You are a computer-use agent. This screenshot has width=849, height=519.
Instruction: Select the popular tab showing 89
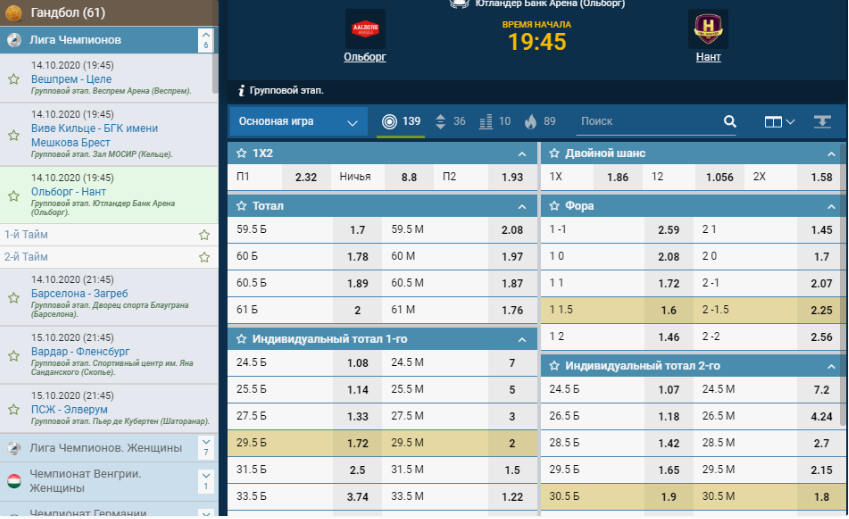coord(540,121)
